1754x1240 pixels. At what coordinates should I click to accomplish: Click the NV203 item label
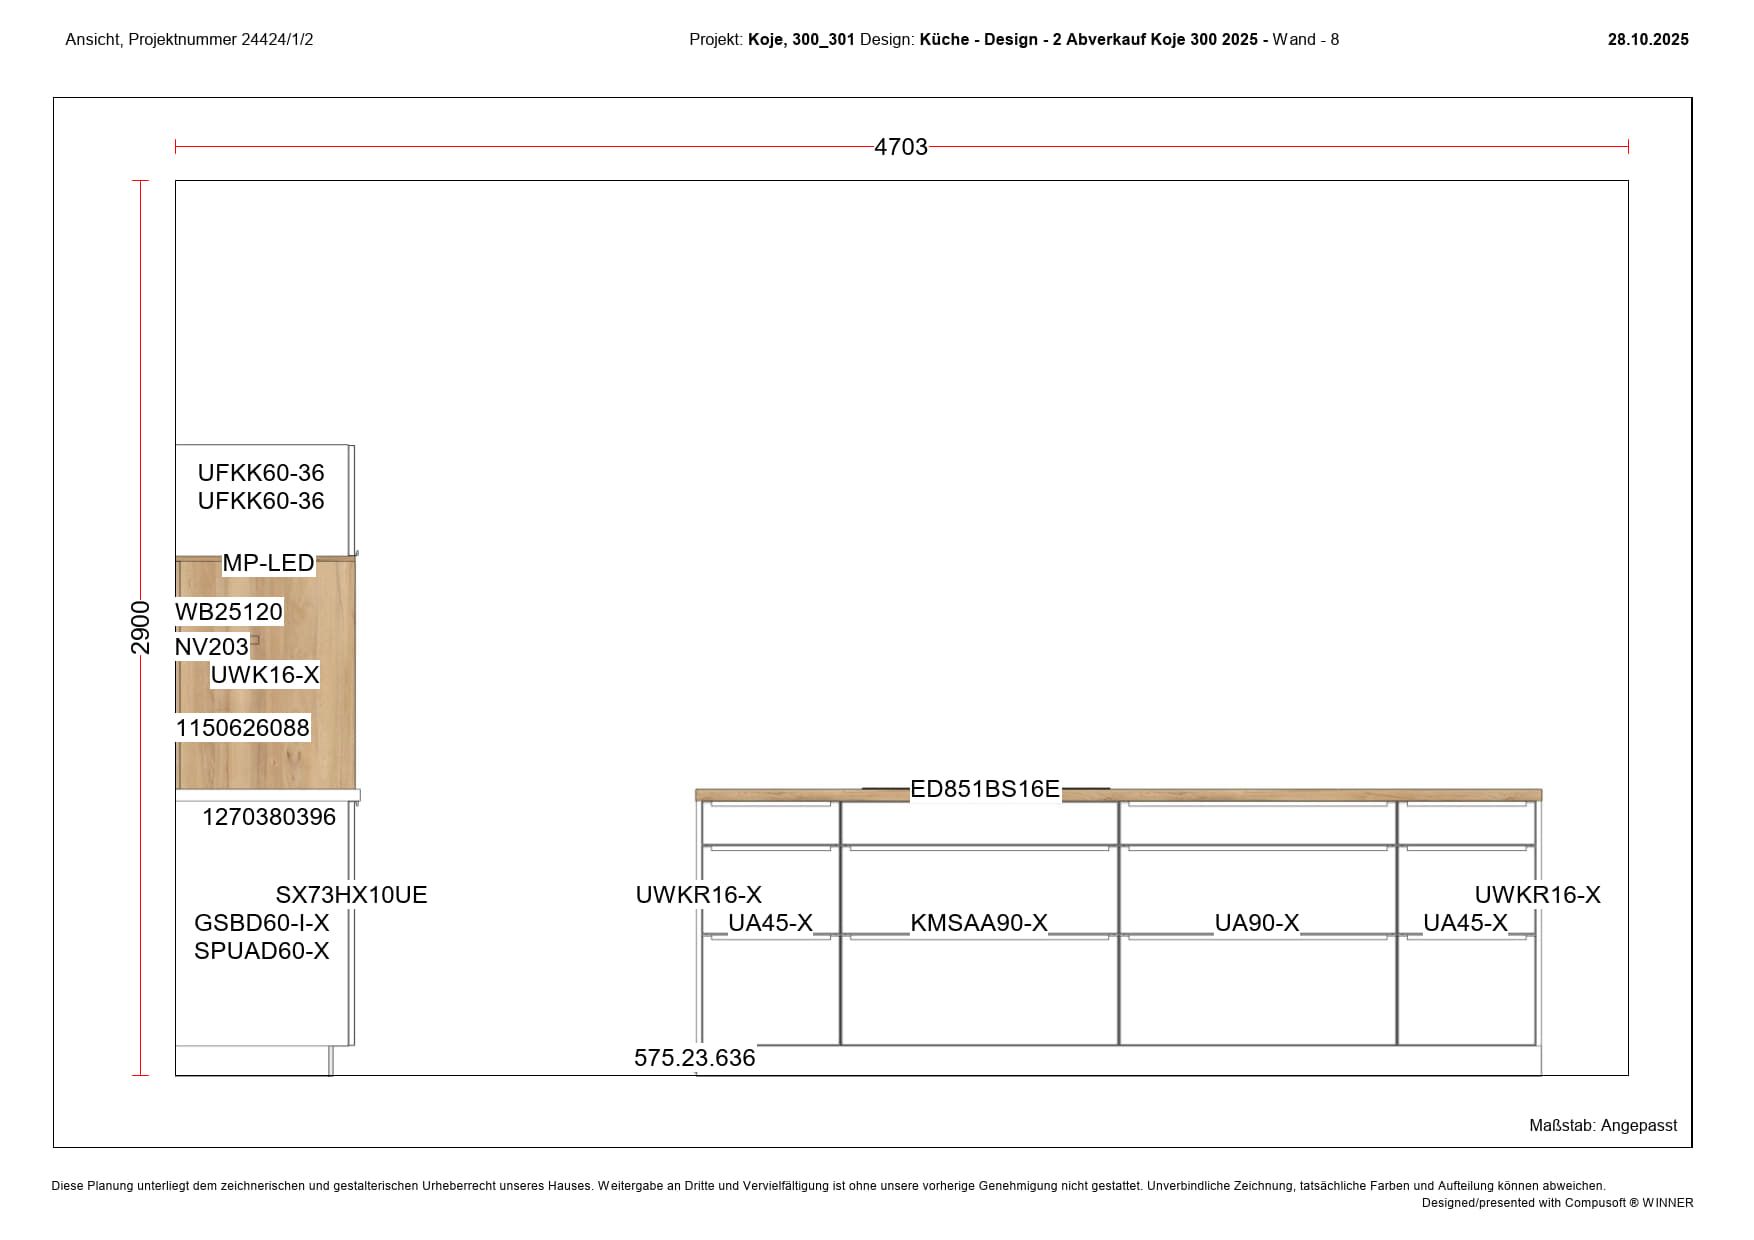pos(211,647)
